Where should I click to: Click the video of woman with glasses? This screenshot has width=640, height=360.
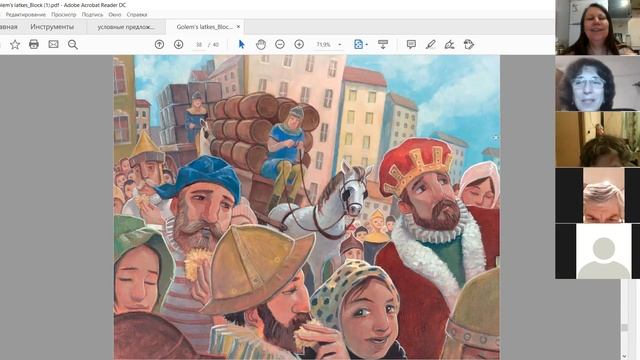click(598, 83)
